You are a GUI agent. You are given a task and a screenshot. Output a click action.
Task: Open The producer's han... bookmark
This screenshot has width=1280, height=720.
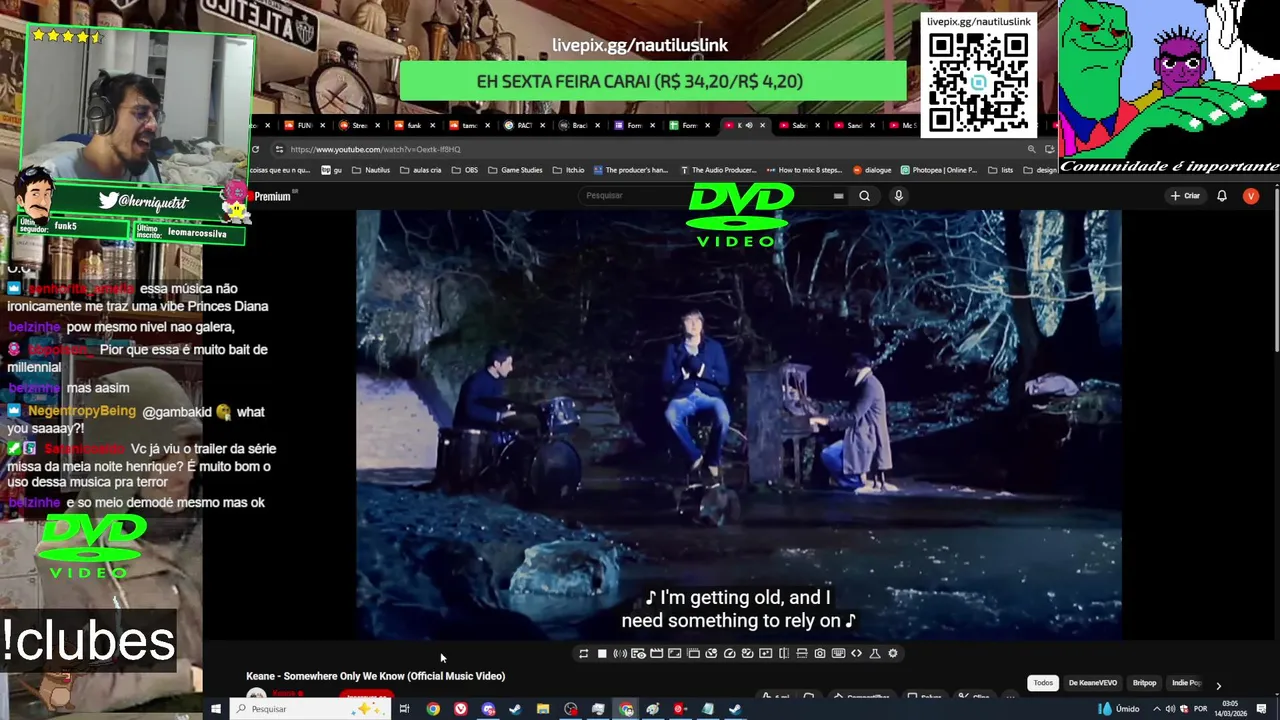point(631,170)
